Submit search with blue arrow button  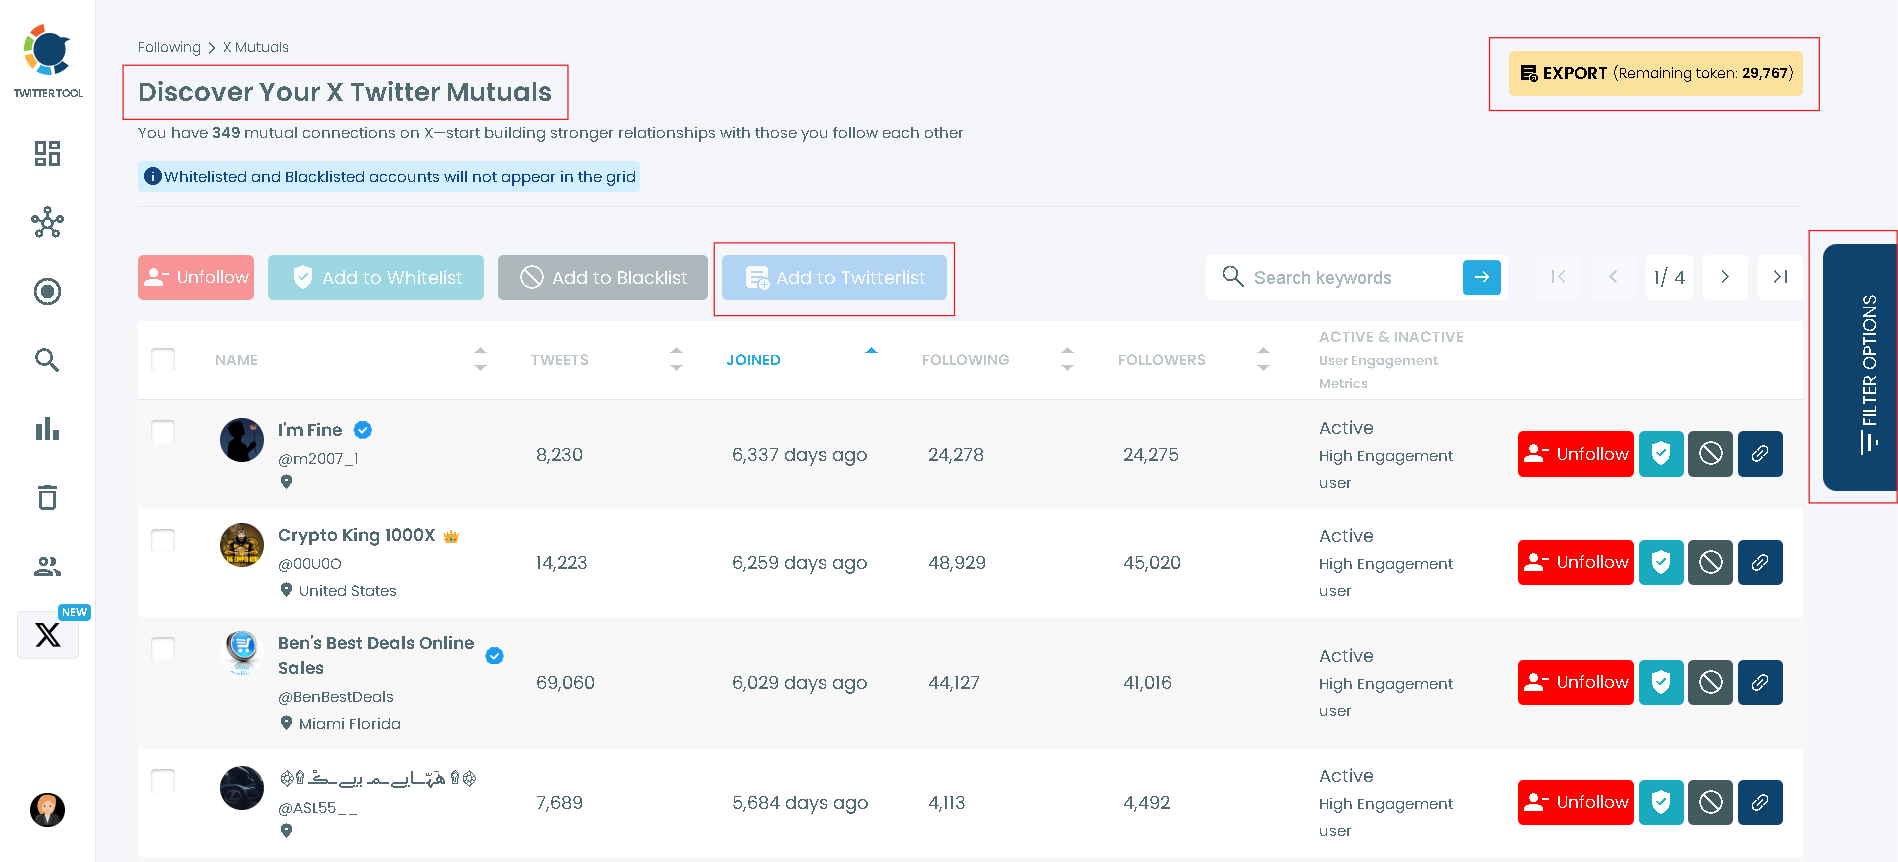(x=1482, y=277)
